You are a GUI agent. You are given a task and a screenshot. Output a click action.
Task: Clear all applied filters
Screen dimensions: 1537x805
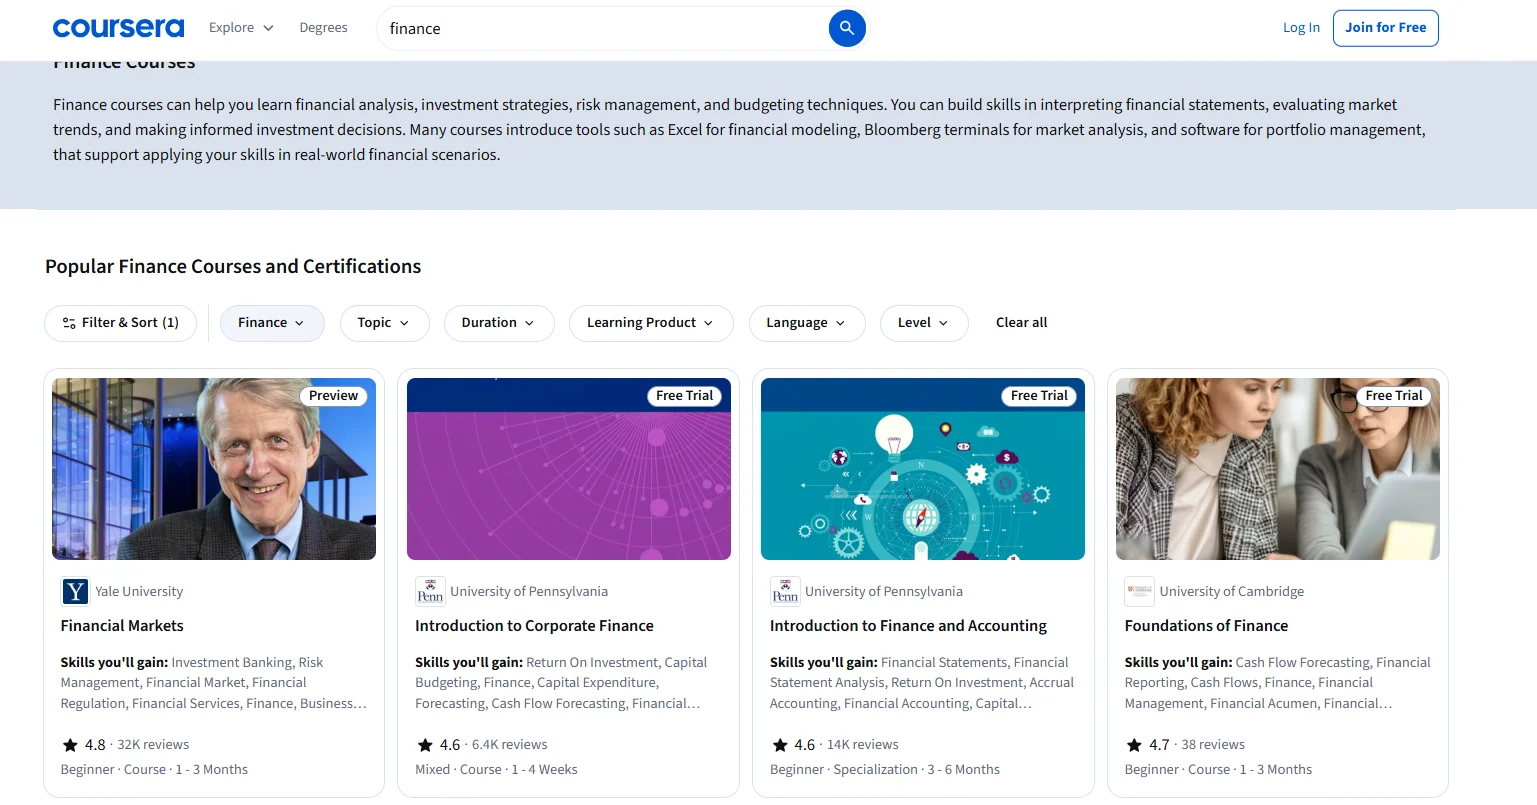click(1021, 323)
